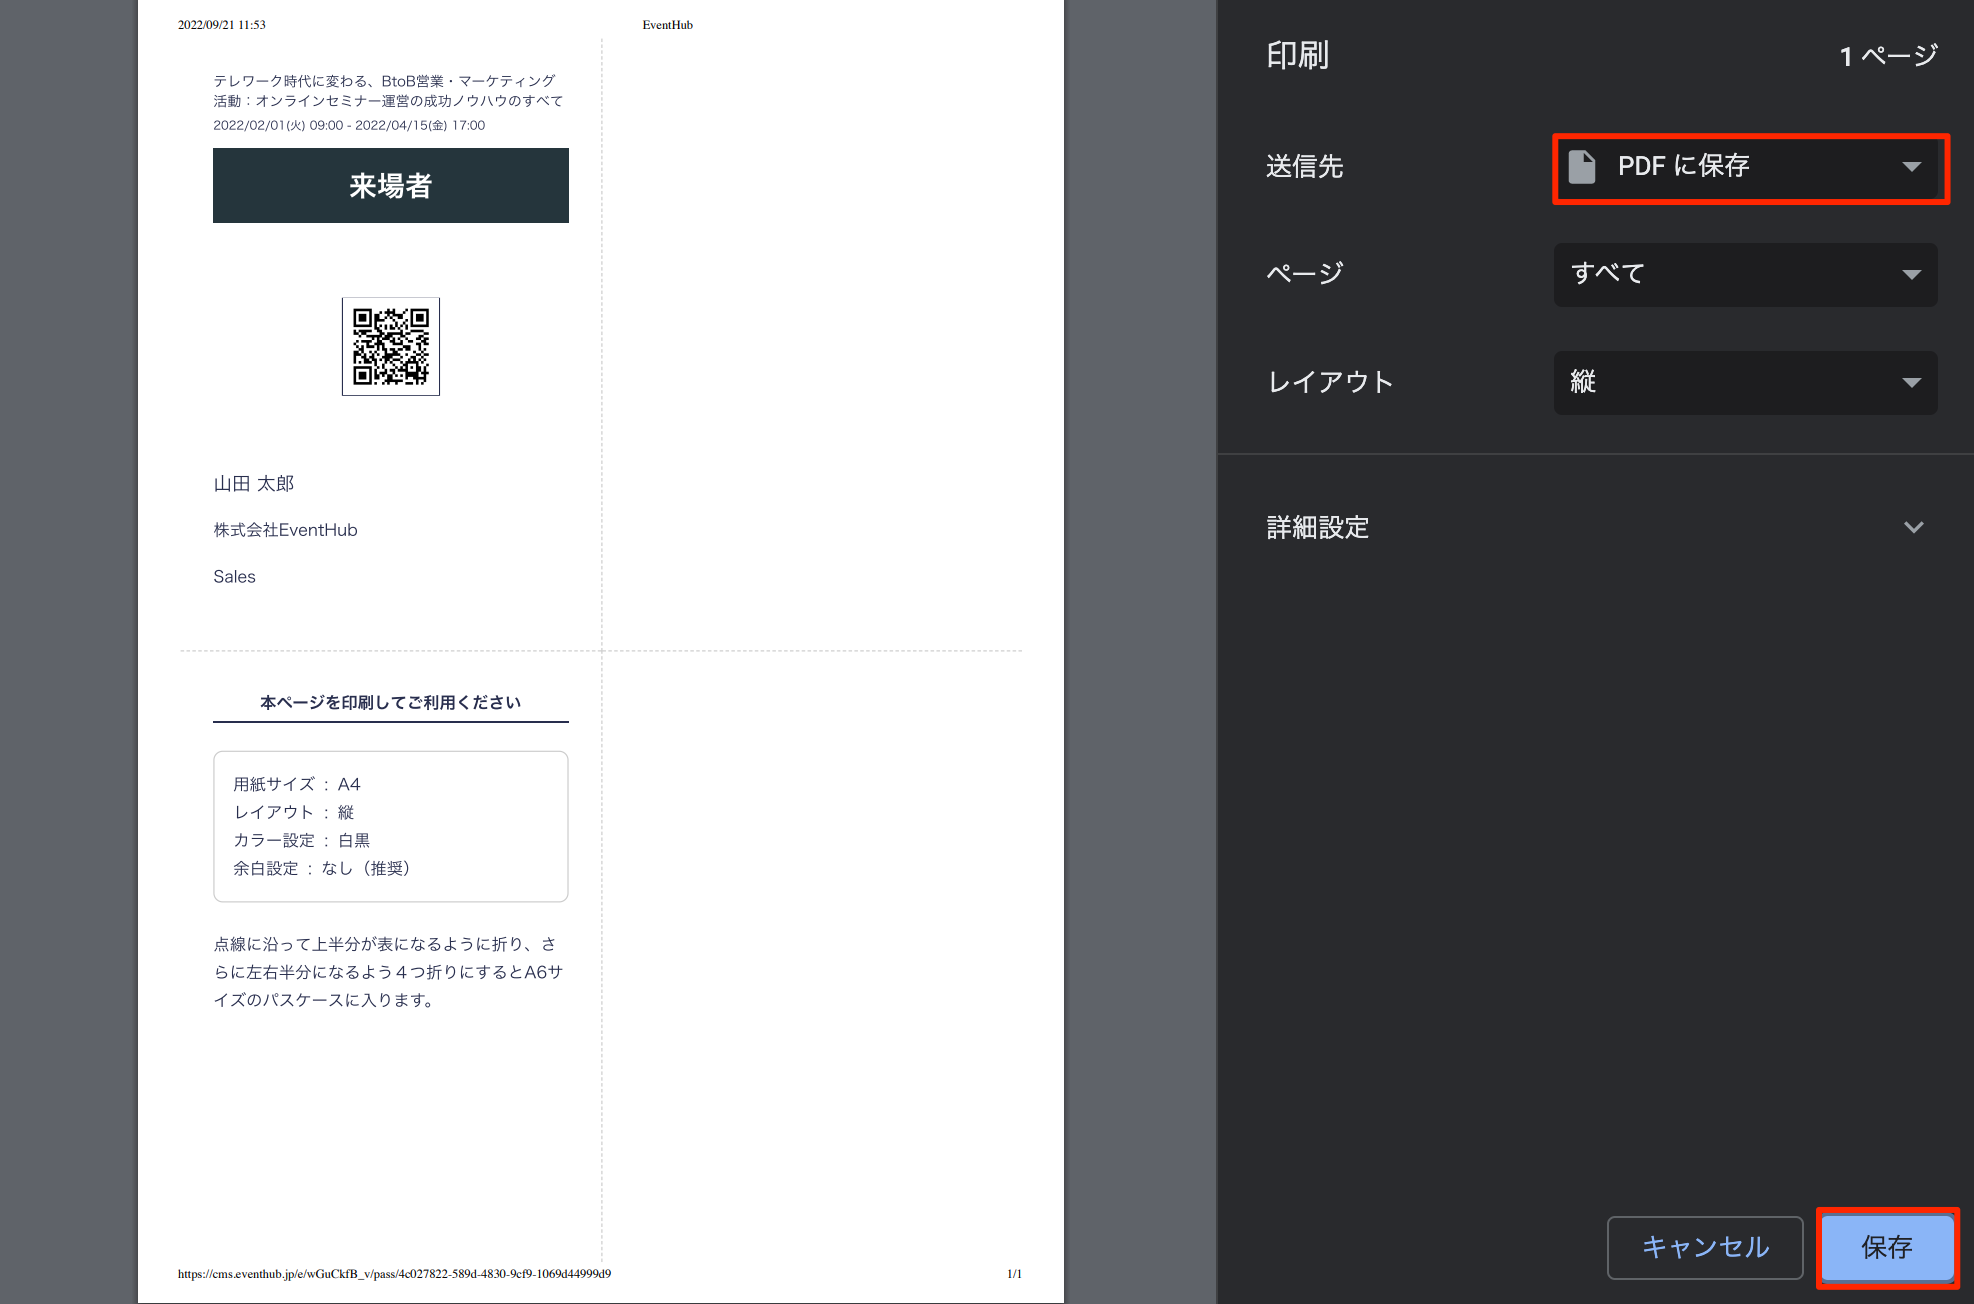Click the QR code in the preview
This screenshot has height=1304, width=1974.
pos(390,346)
